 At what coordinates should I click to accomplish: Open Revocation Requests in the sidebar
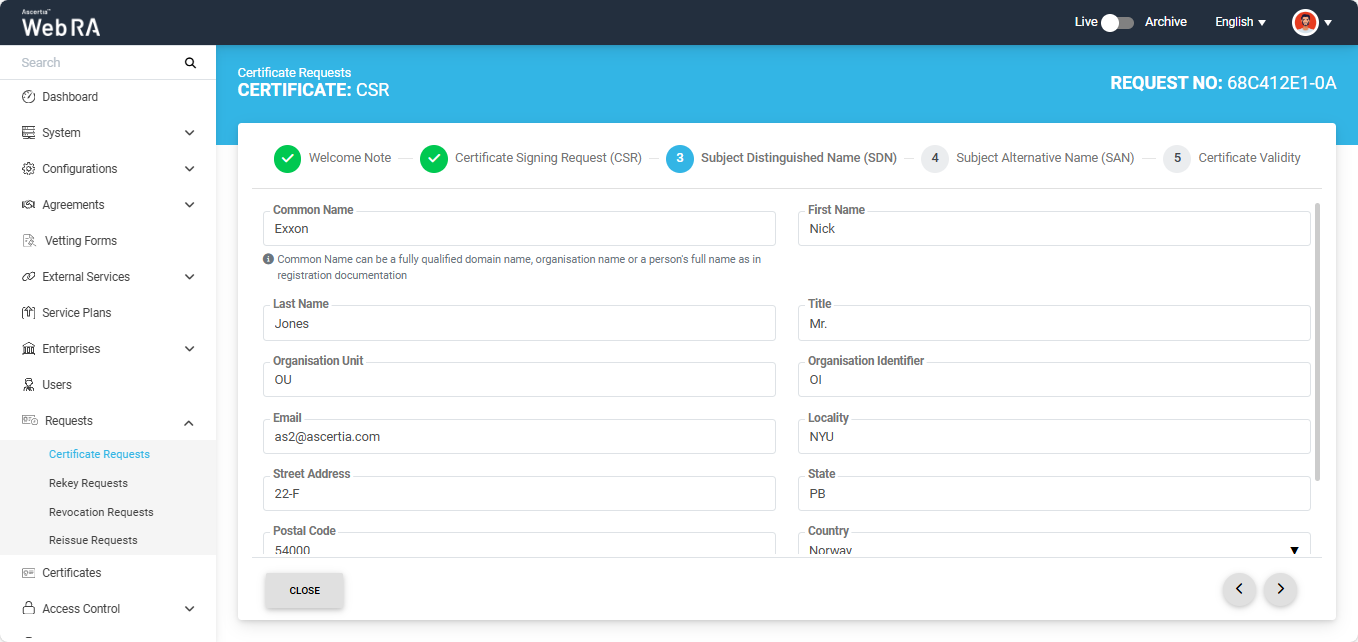click(x=101, y=512)
